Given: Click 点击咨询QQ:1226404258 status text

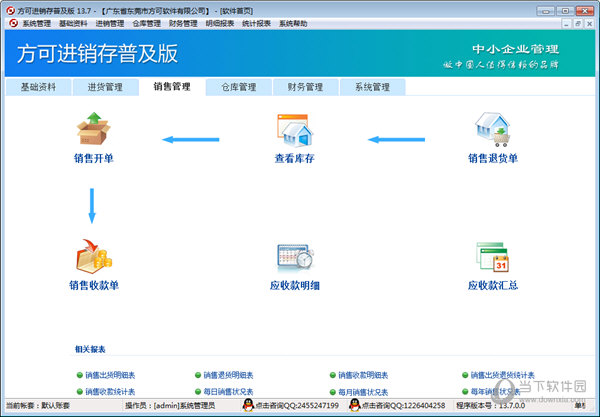Looking at the screenshot, I should click(403, 405).
